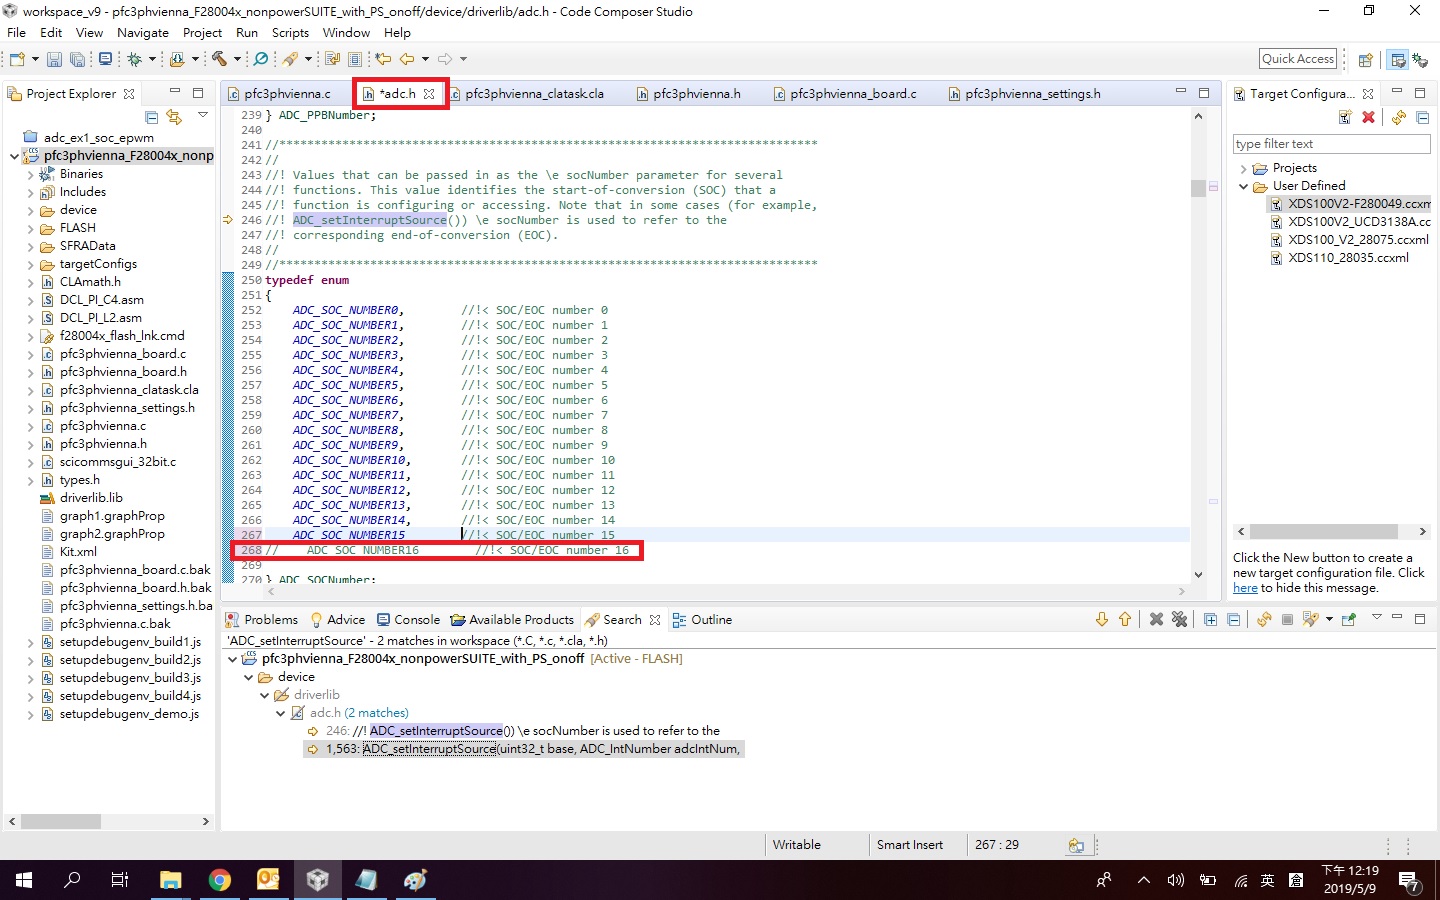The width and height of the screenshot is (1440, 900).
Task: Click the Back navigation arrow in toolbar
Action: pos(407,59)
